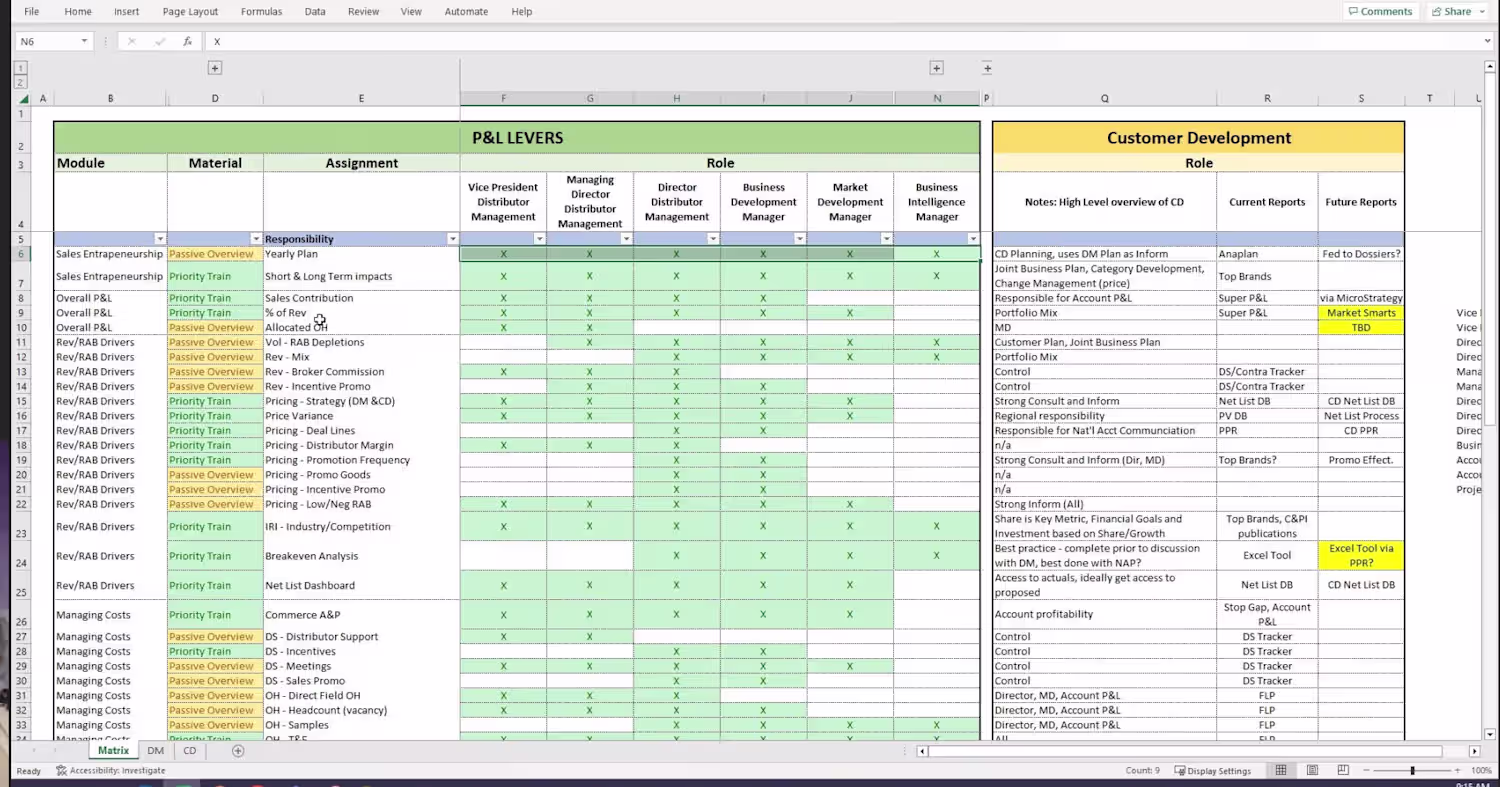Expand column group plus above column N

point(937,68)
